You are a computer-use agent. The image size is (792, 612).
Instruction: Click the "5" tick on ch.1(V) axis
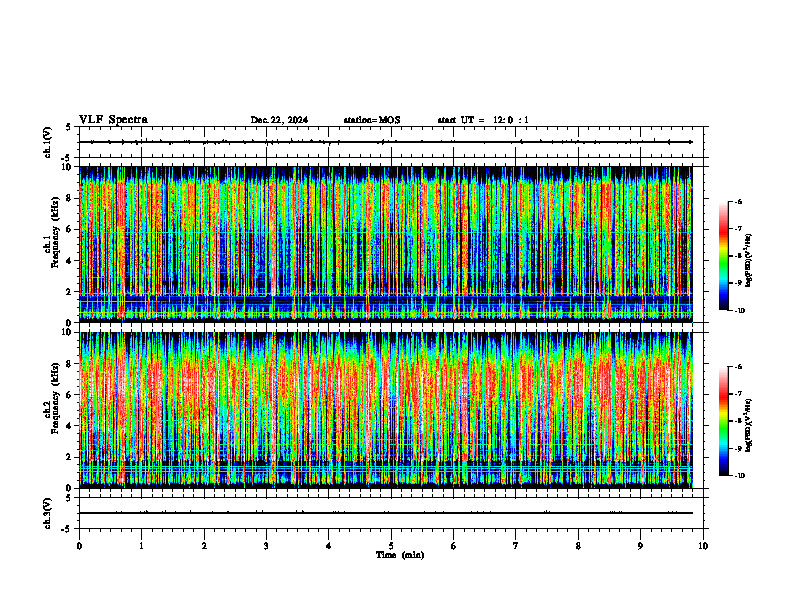(x=69, y=127)
